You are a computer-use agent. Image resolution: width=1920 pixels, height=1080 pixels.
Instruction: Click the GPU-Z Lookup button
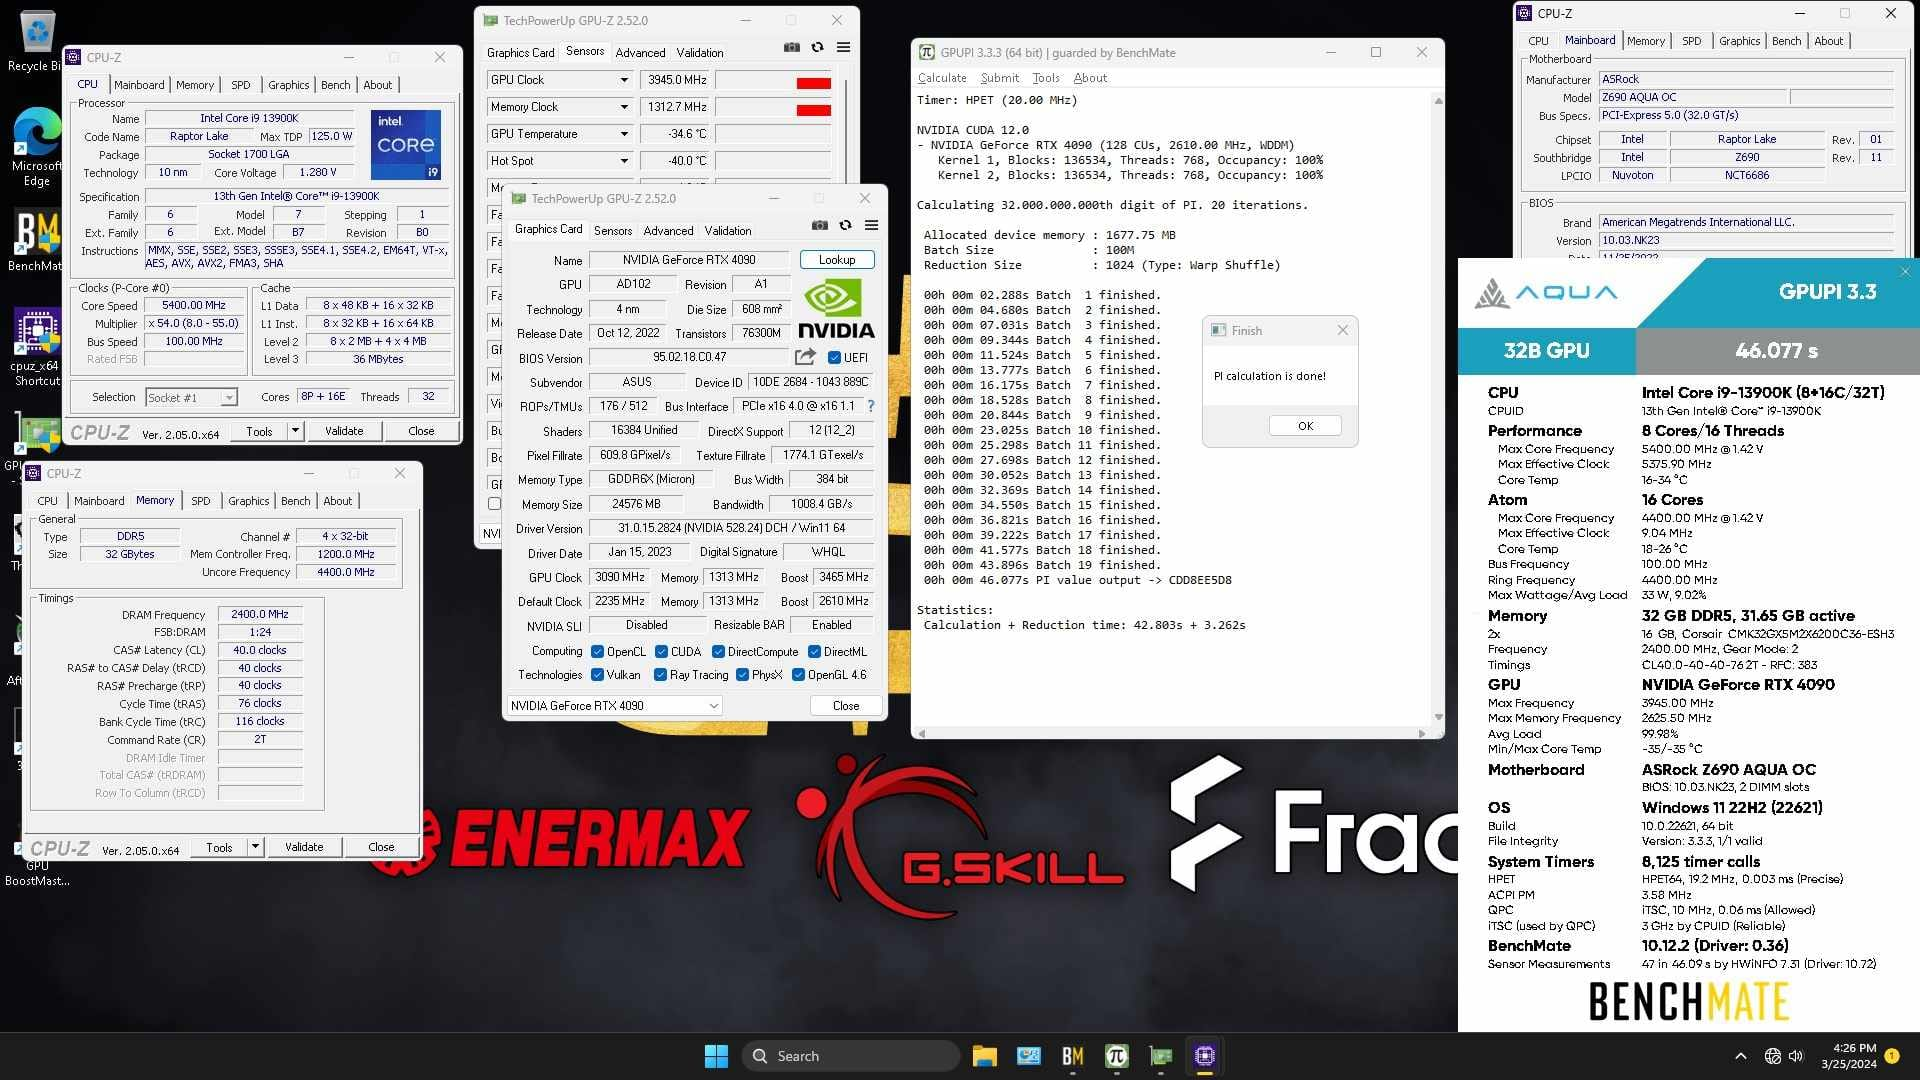click(x=837, y=260)
